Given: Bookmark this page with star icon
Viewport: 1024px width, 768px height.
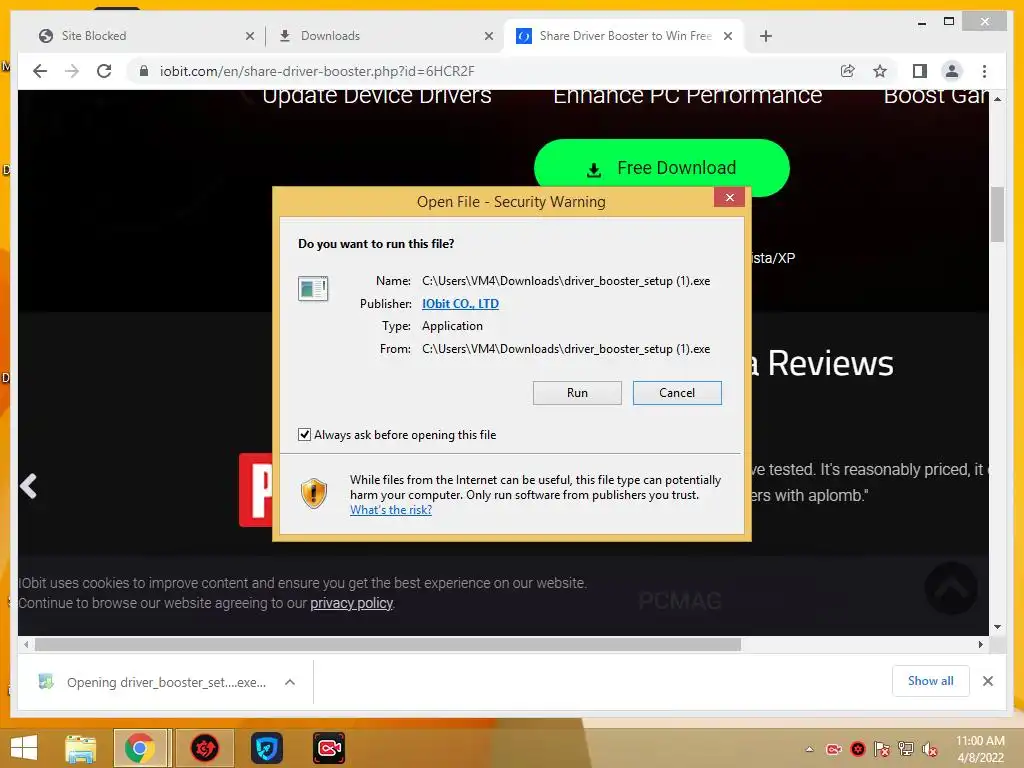Looking at the screenshot, I should [880, 71].
